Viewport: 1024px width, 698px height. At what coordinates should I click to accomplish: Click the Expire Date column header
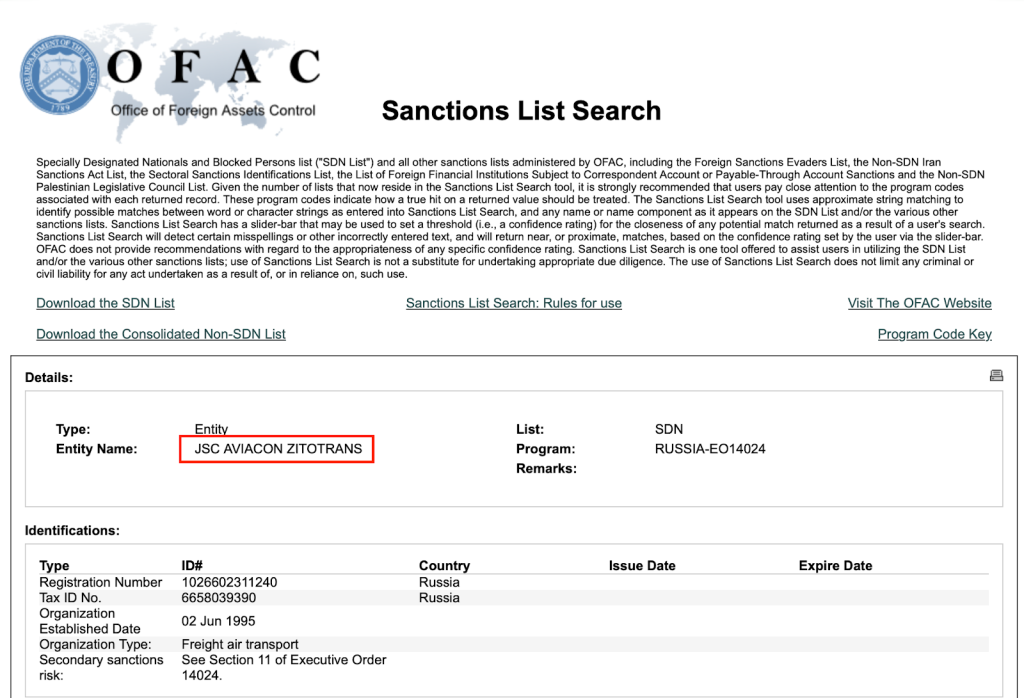(x=835, y=566)
